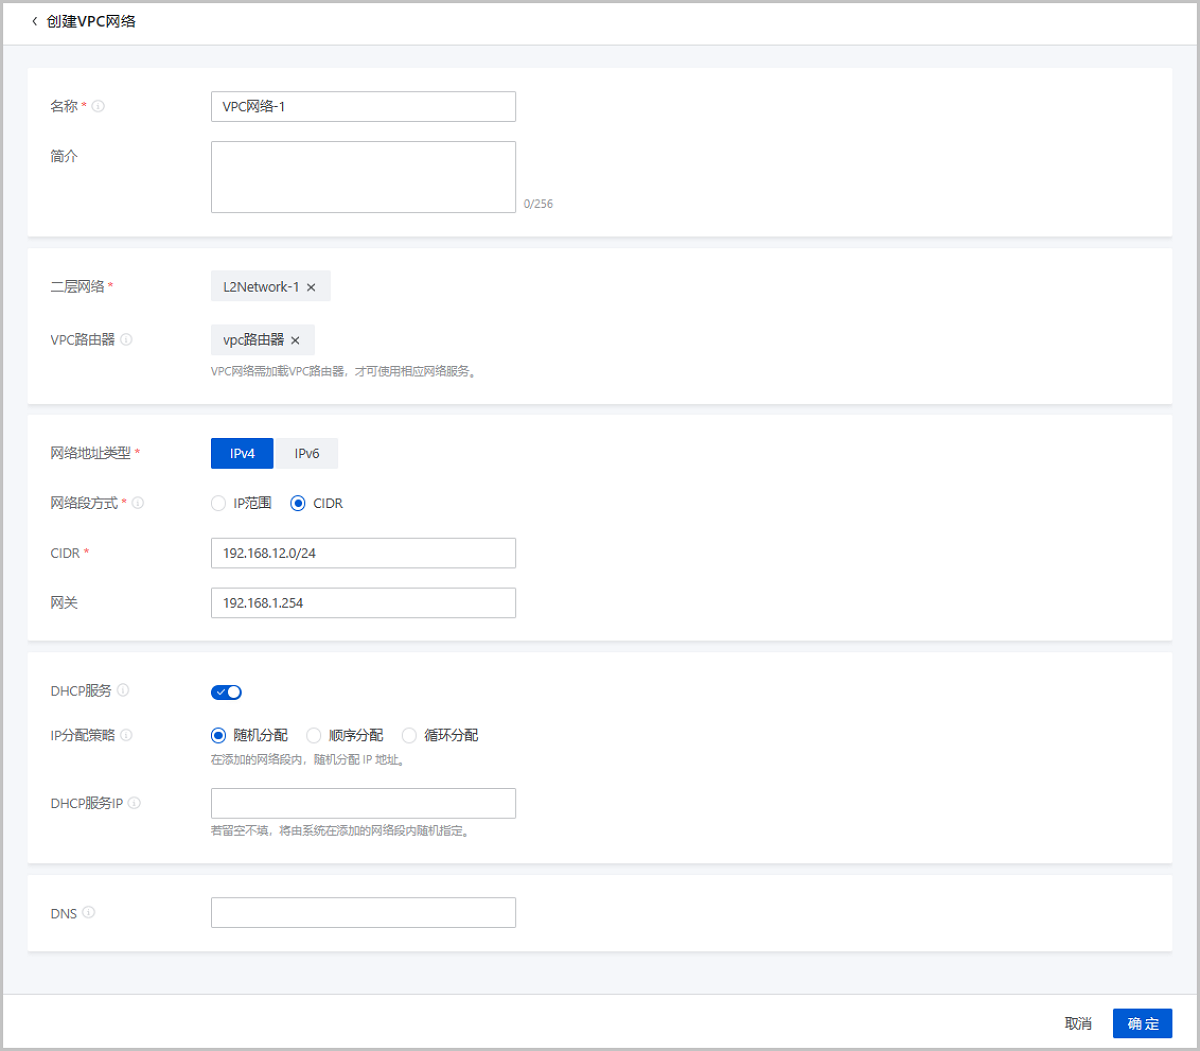The width and height of the screenshot is (1200, 1051).
Task: Click the info icon next to DNS
Action: point(89,912)
